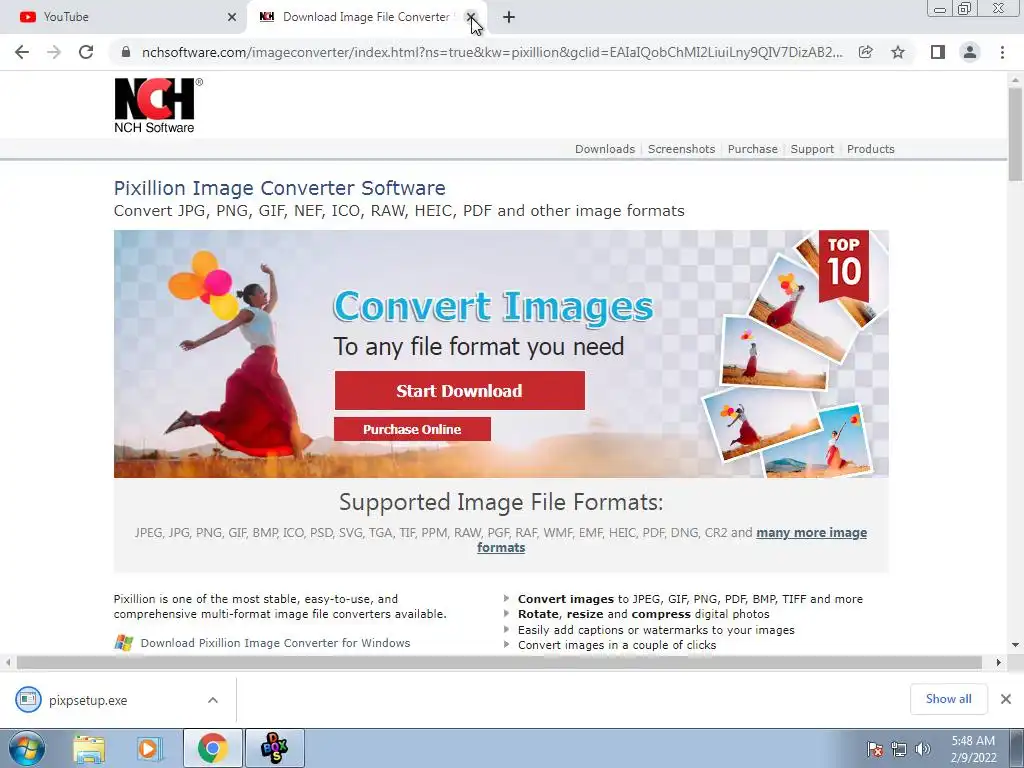Close the Download Image File Converter tab
The height and width of the screenshot is (768, 1024).
(471, 17)
